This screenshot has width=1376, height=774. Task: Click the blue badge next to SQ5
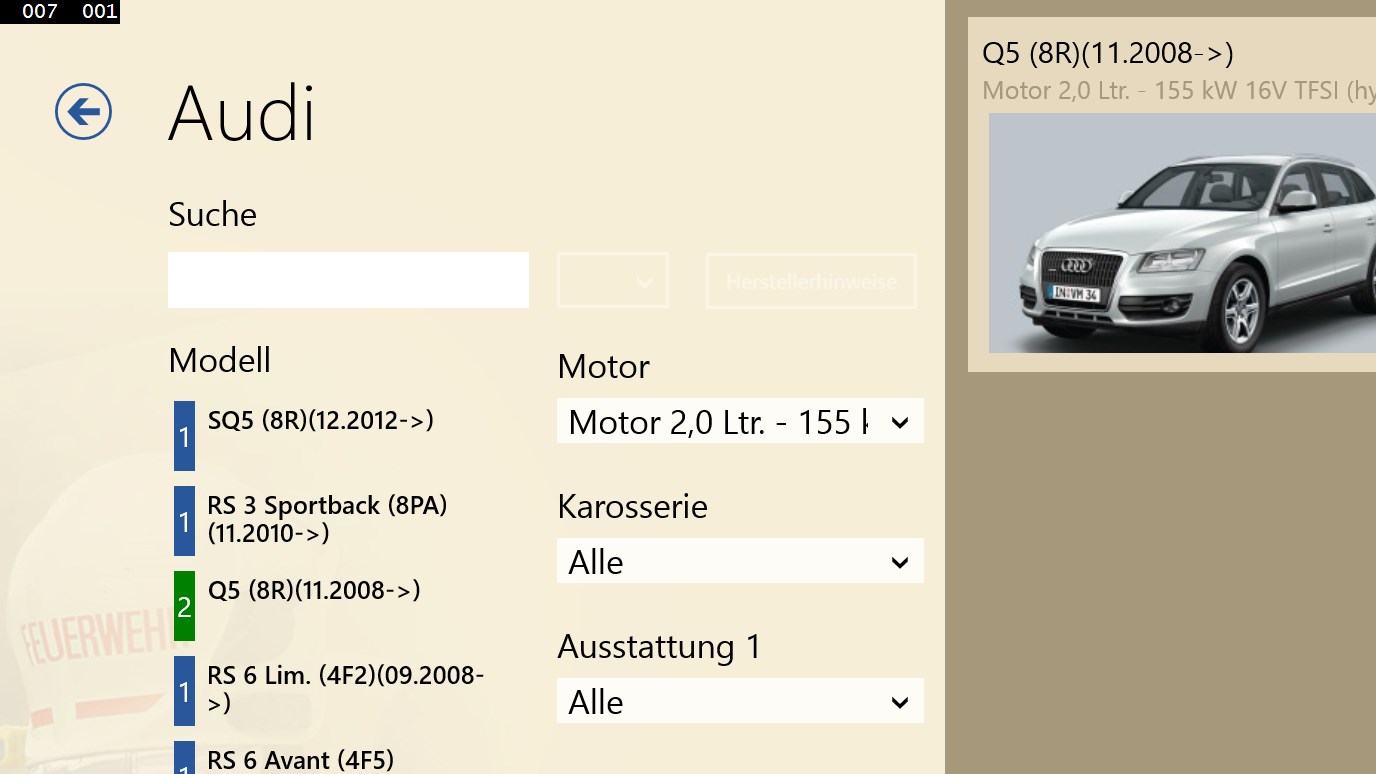click(x=184, y=436)
